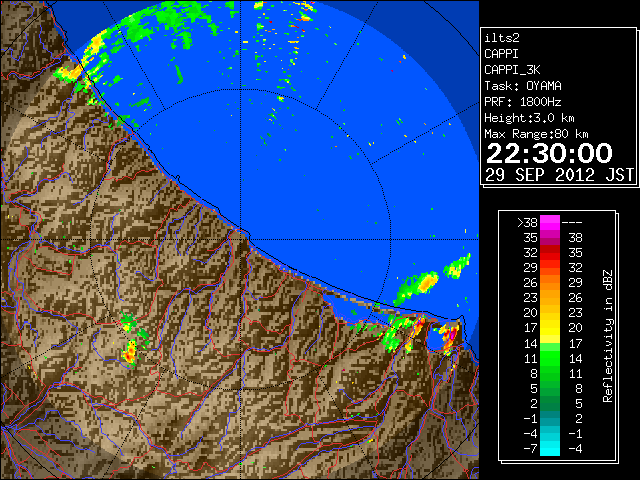Image resolution: width=640 pixels, height=480 pixels.
Task: Click the 'ilts2' label in info box
Action: 502,38
